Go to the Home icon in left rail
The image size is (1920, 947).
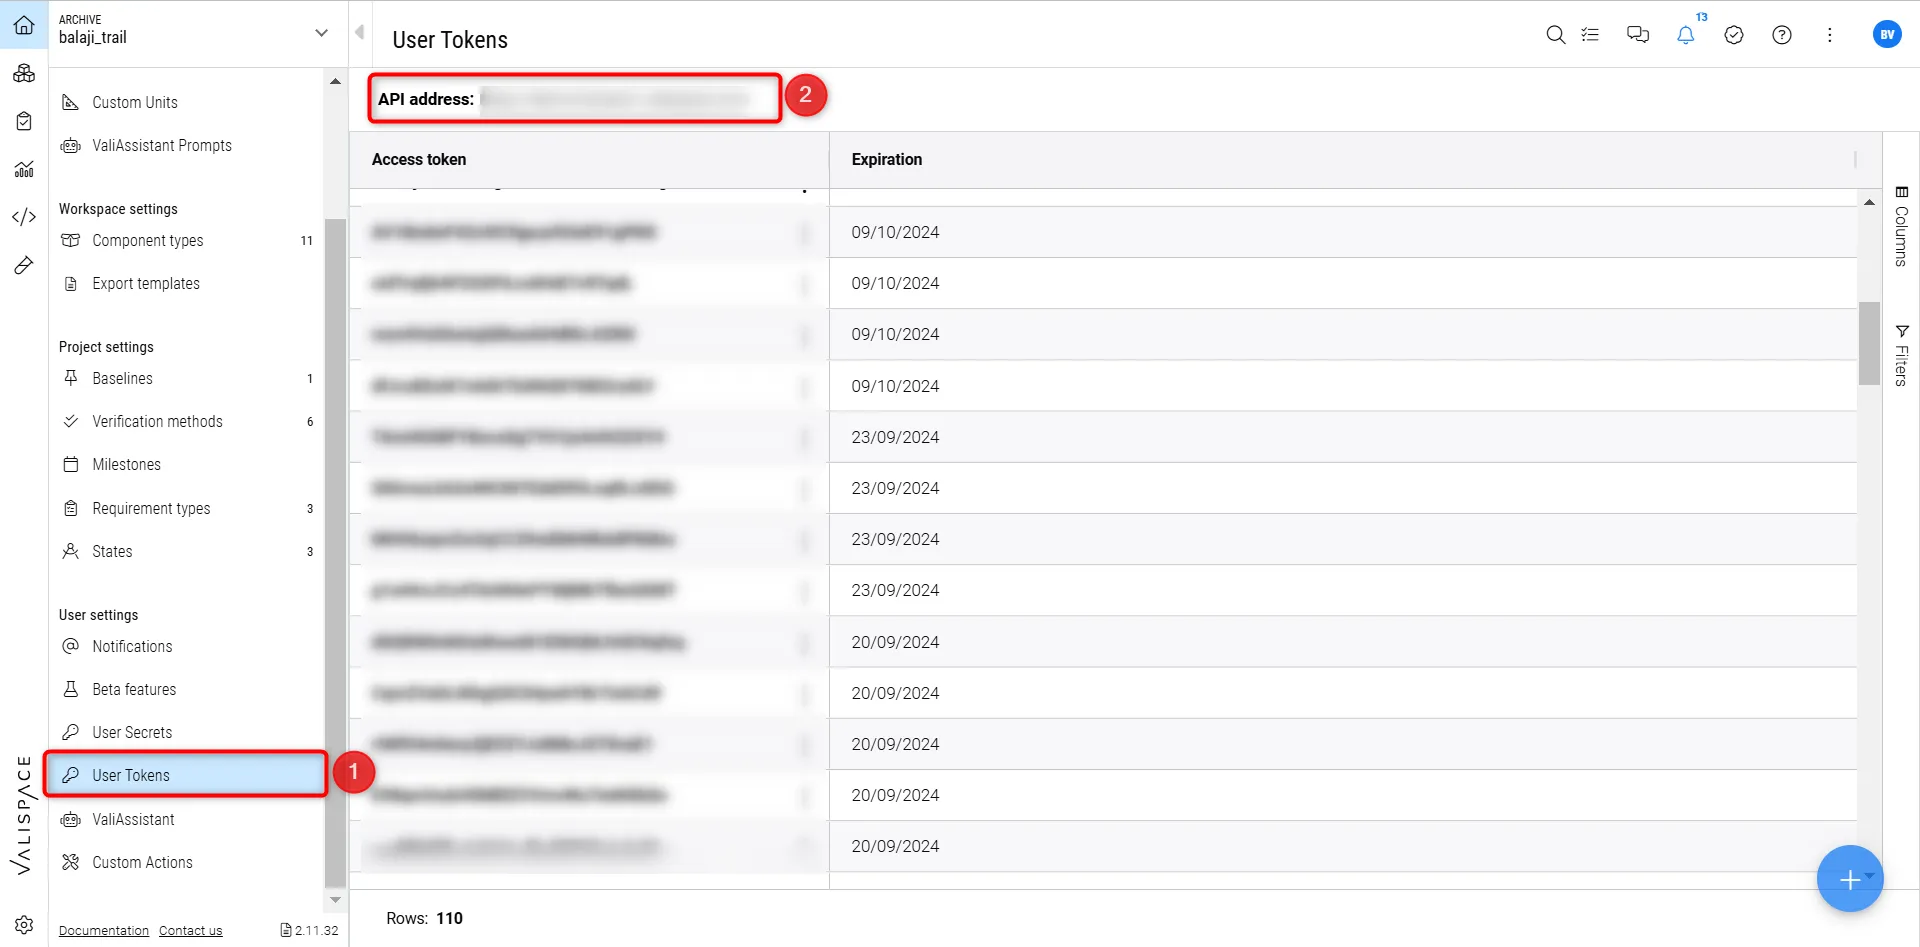[24, 25]
